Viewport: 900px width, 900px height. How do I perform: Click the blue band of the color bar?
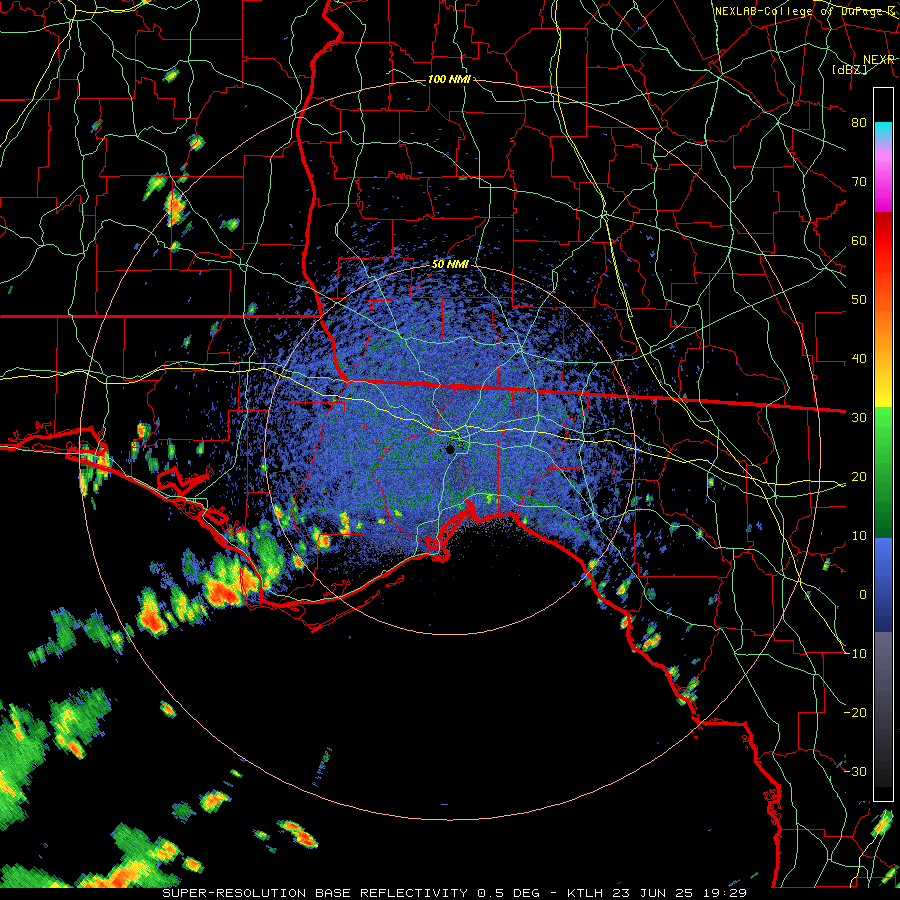click(883, 585)
